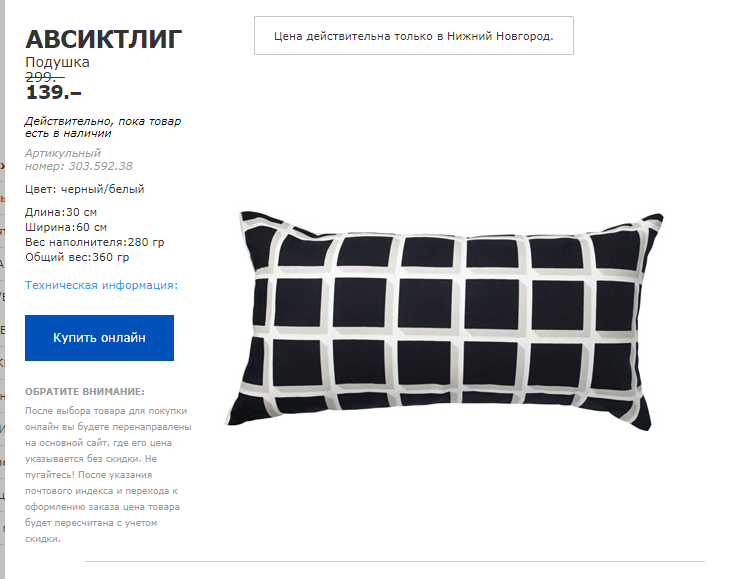Click the horizontal divider below the product

tap(395, 561)
